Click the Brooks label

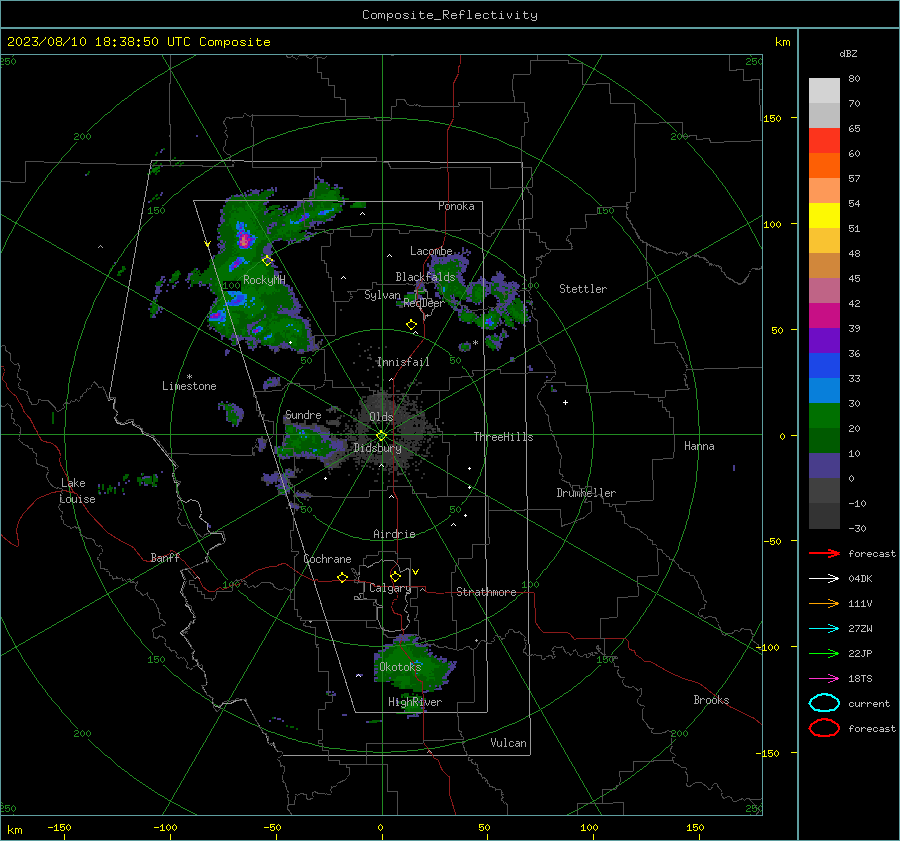[x=711, y=700]
